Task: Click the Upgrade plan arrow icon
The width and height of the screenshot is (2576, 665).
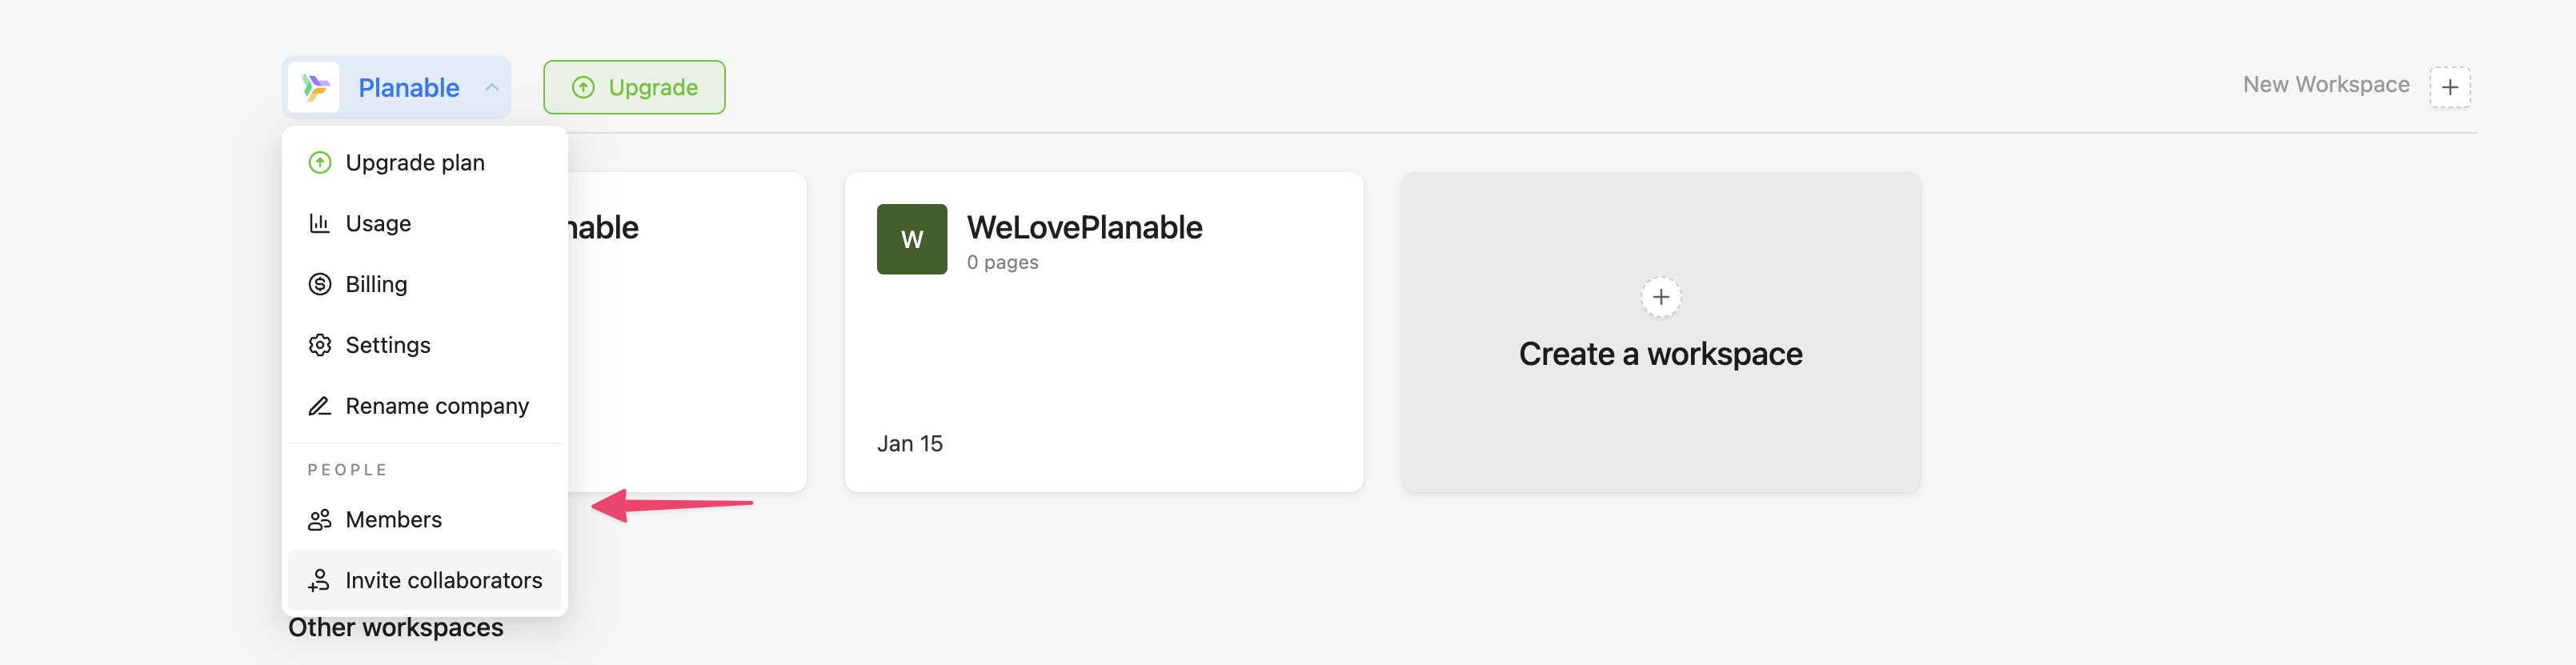Action: coord(320,163)
